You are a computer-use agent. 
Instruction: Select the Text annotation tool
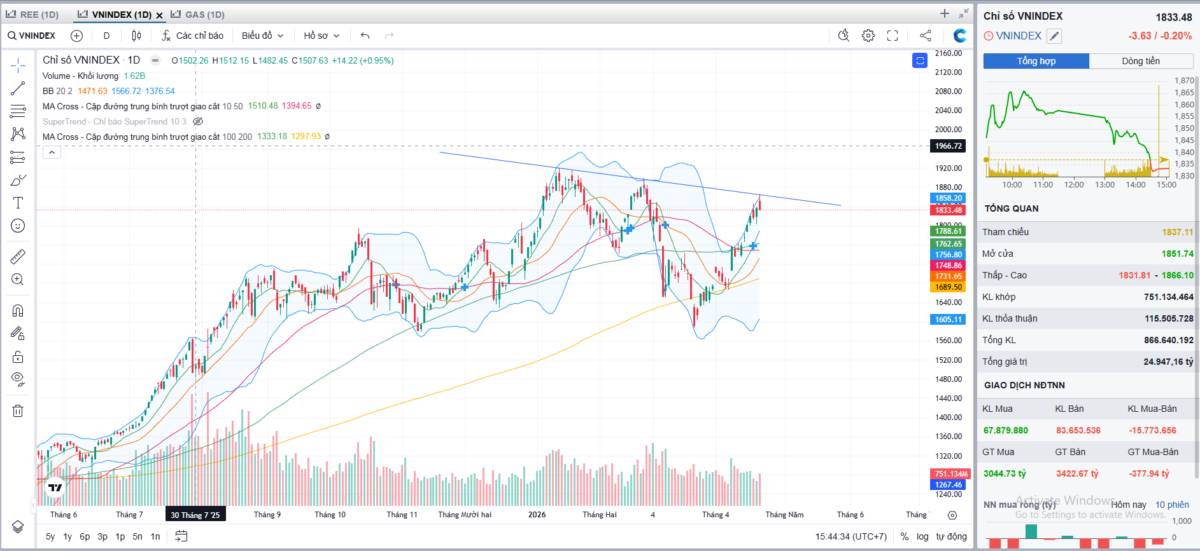click(17, 203)
